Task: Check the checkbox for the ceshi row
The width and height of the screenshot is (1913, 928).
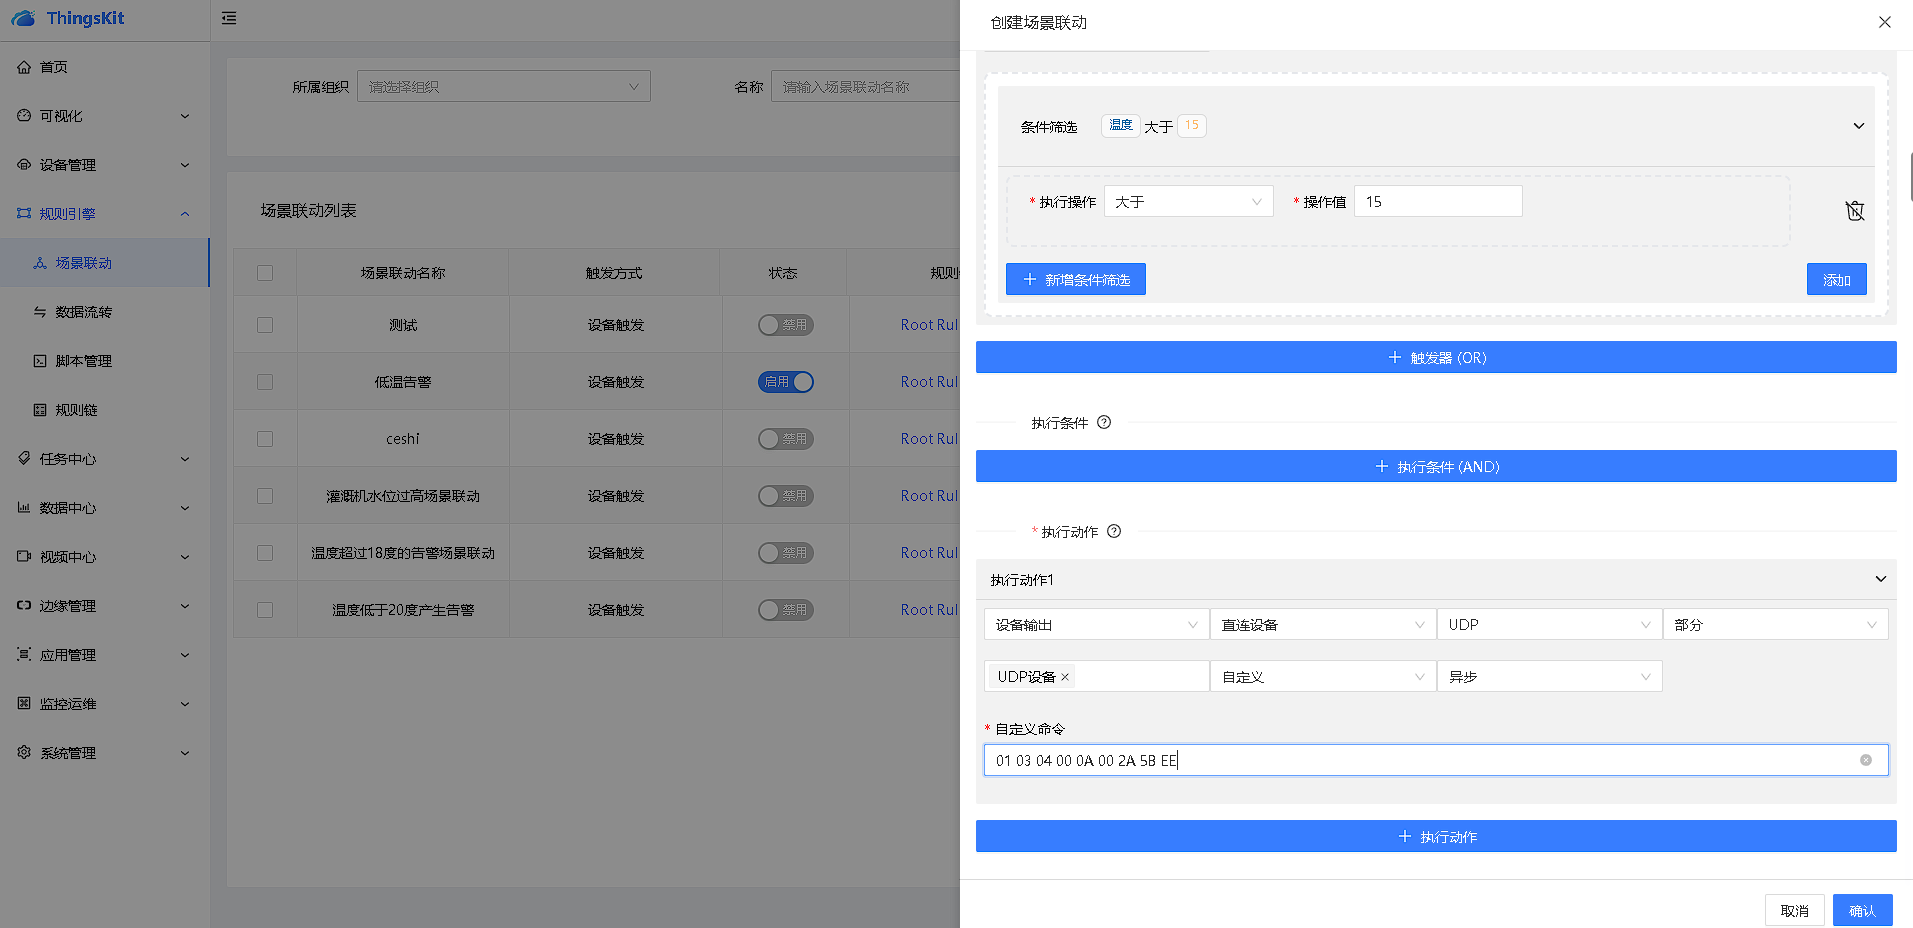Action: (265, 439)
